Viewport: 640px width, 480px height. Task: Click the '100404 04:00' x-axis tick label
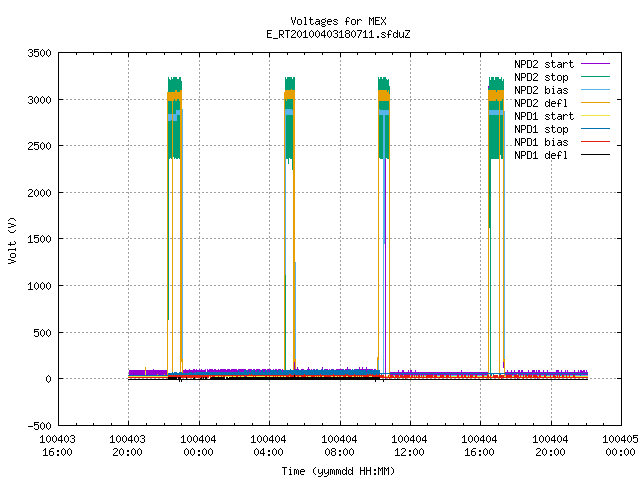(x=269, y=446)
